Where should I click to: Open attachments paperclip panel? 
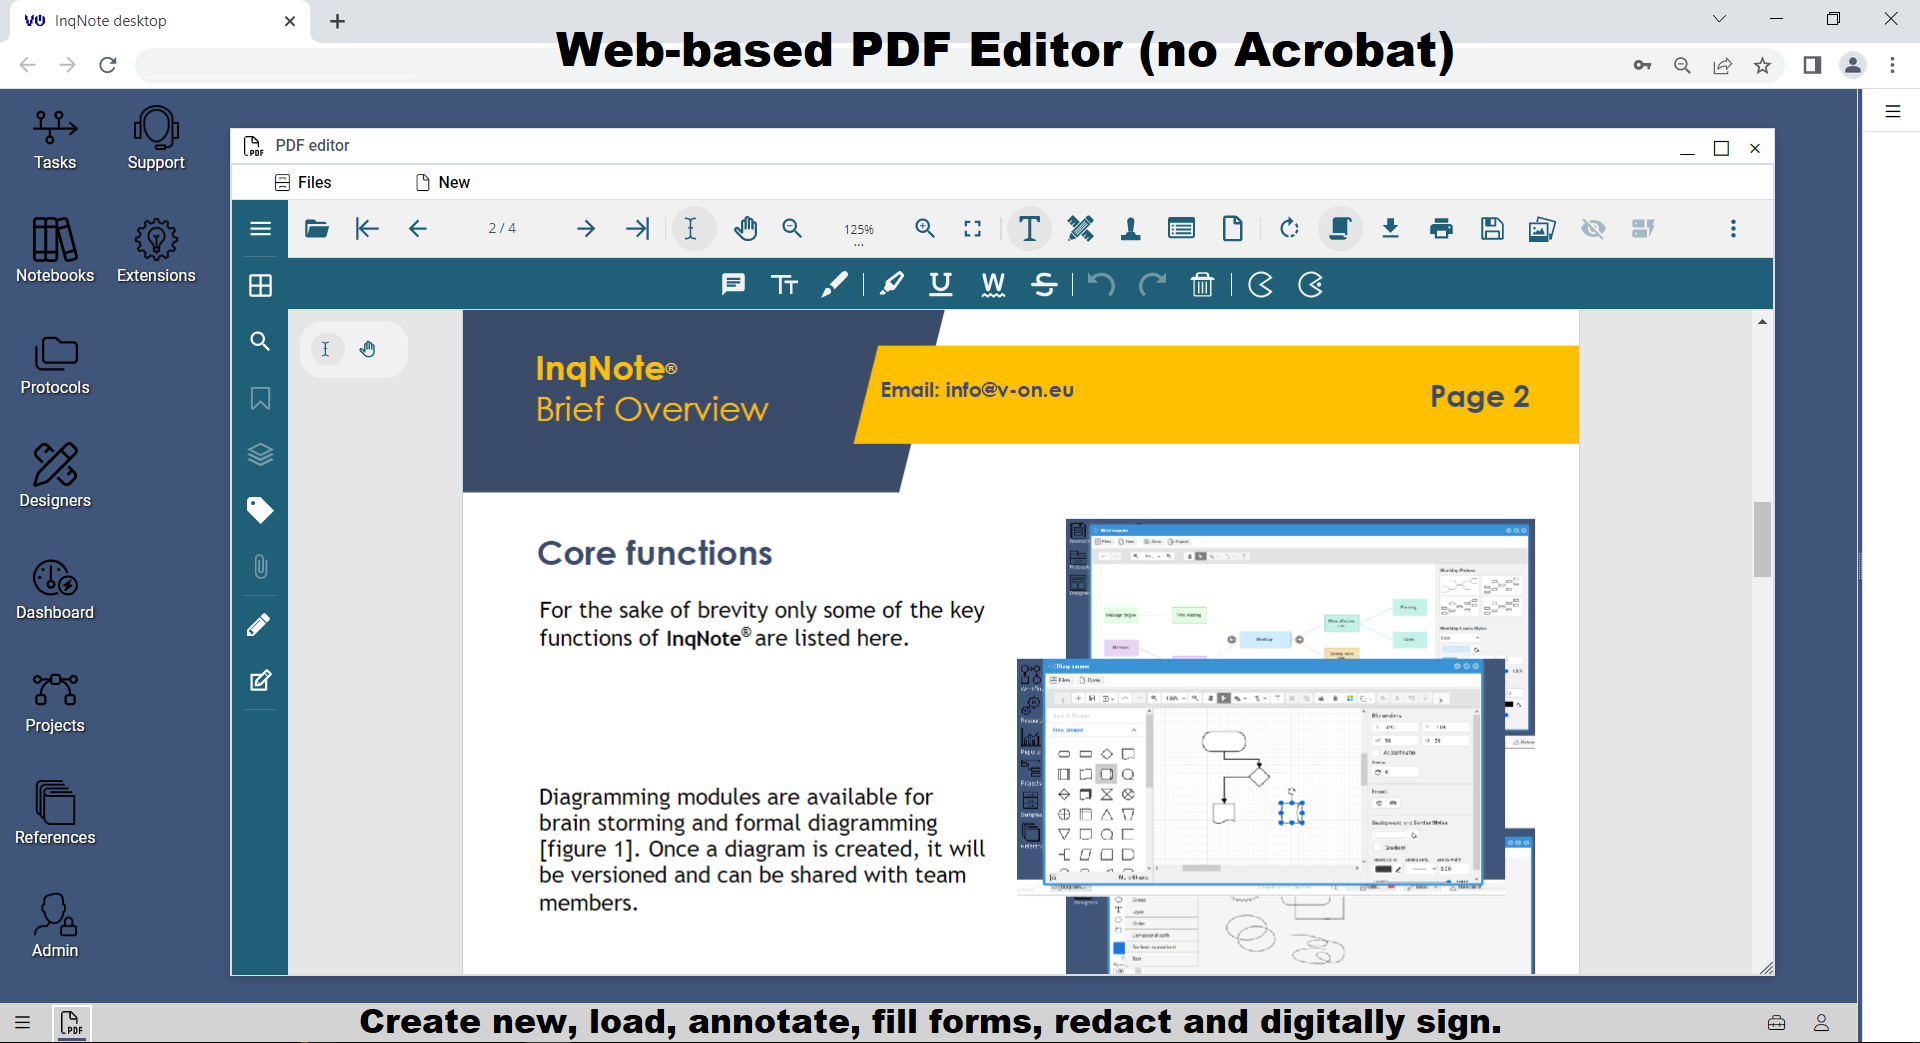pos(260,567)
